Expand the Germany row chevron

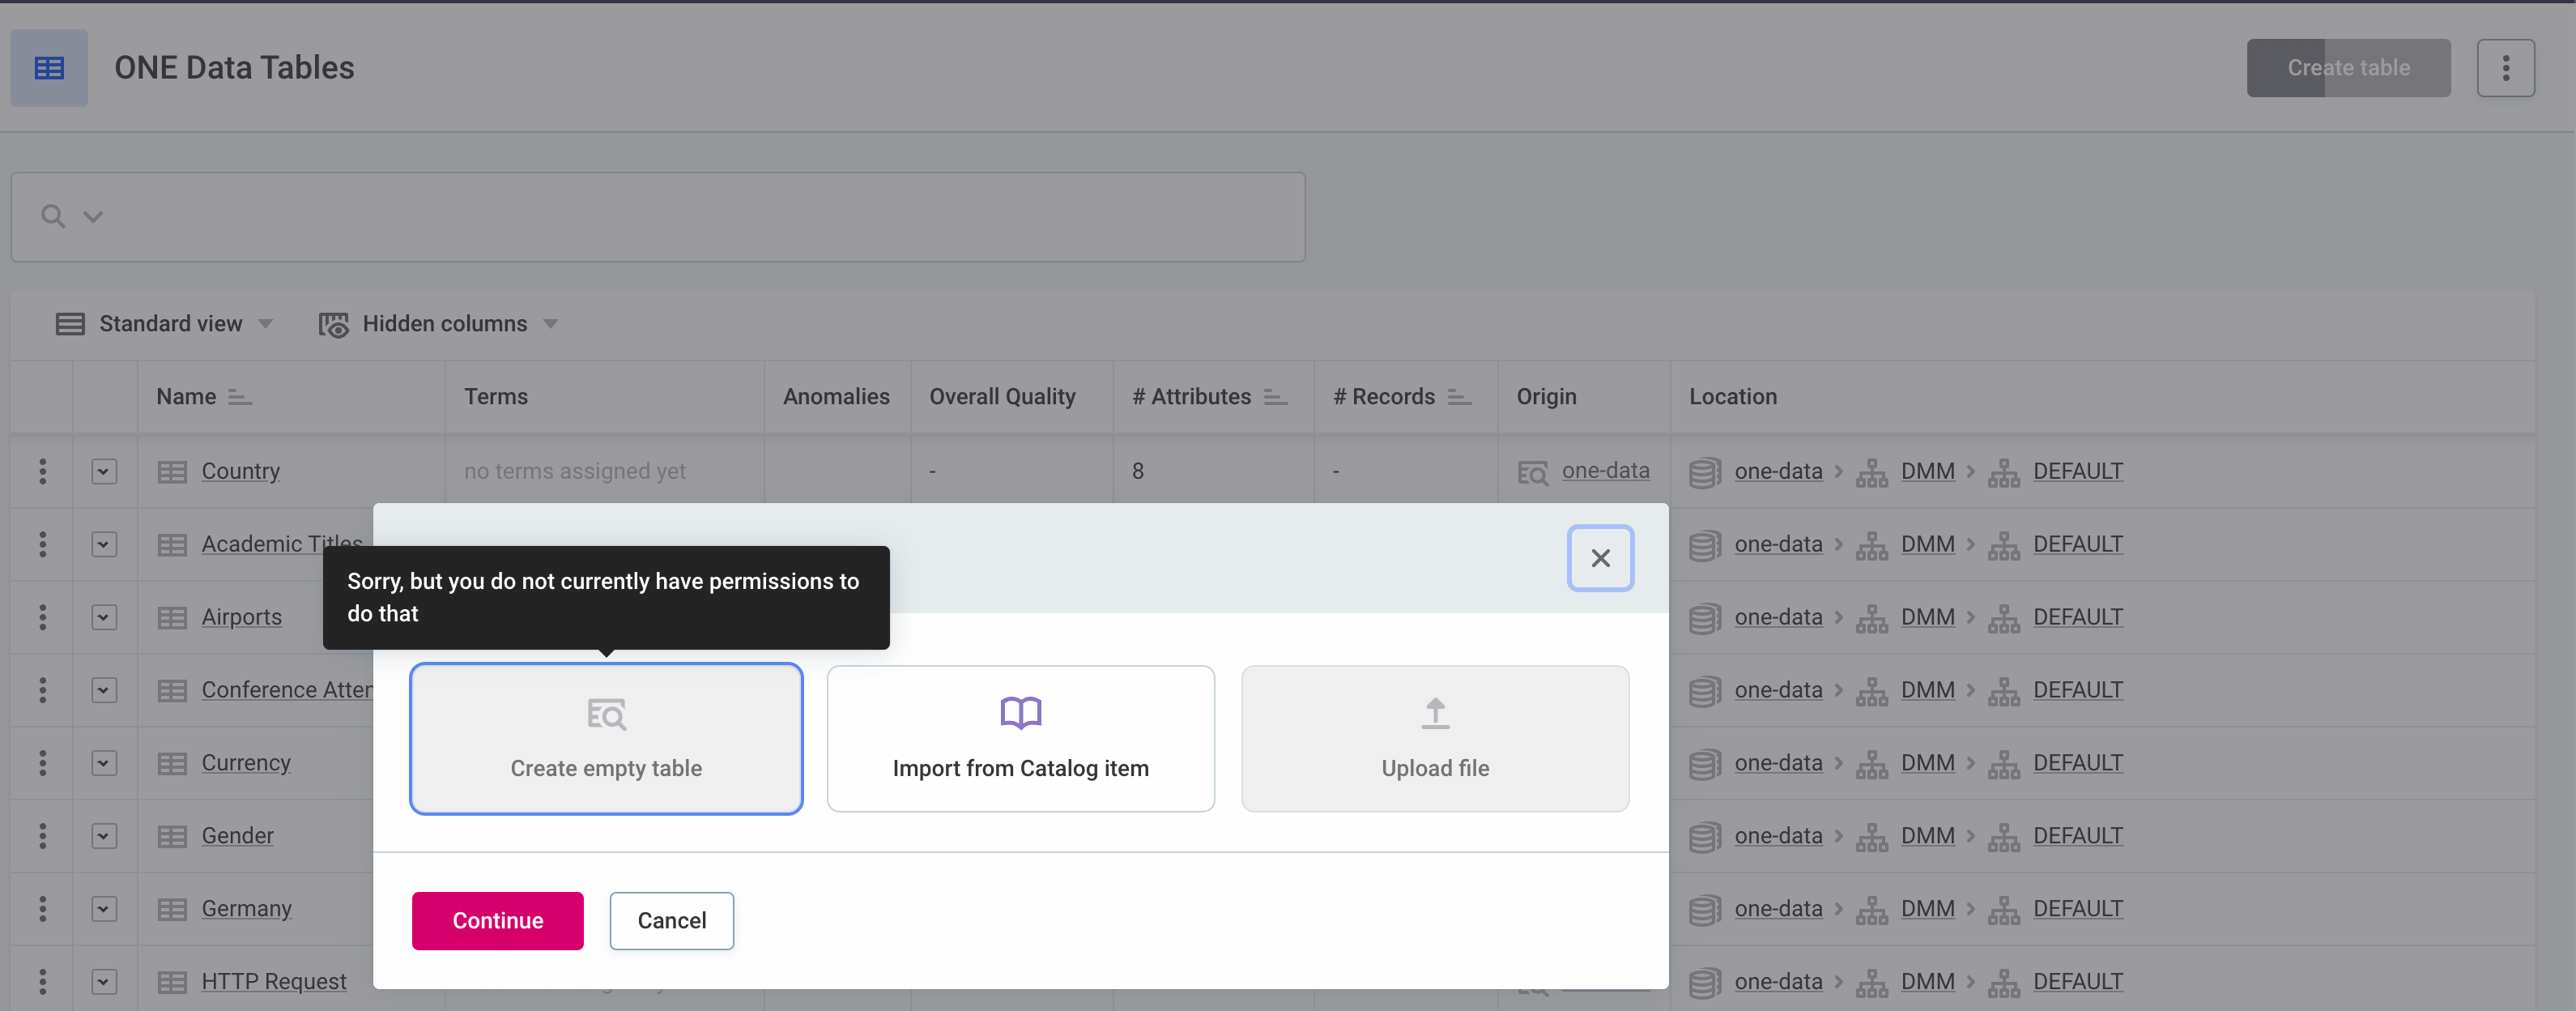click(104, 909)
